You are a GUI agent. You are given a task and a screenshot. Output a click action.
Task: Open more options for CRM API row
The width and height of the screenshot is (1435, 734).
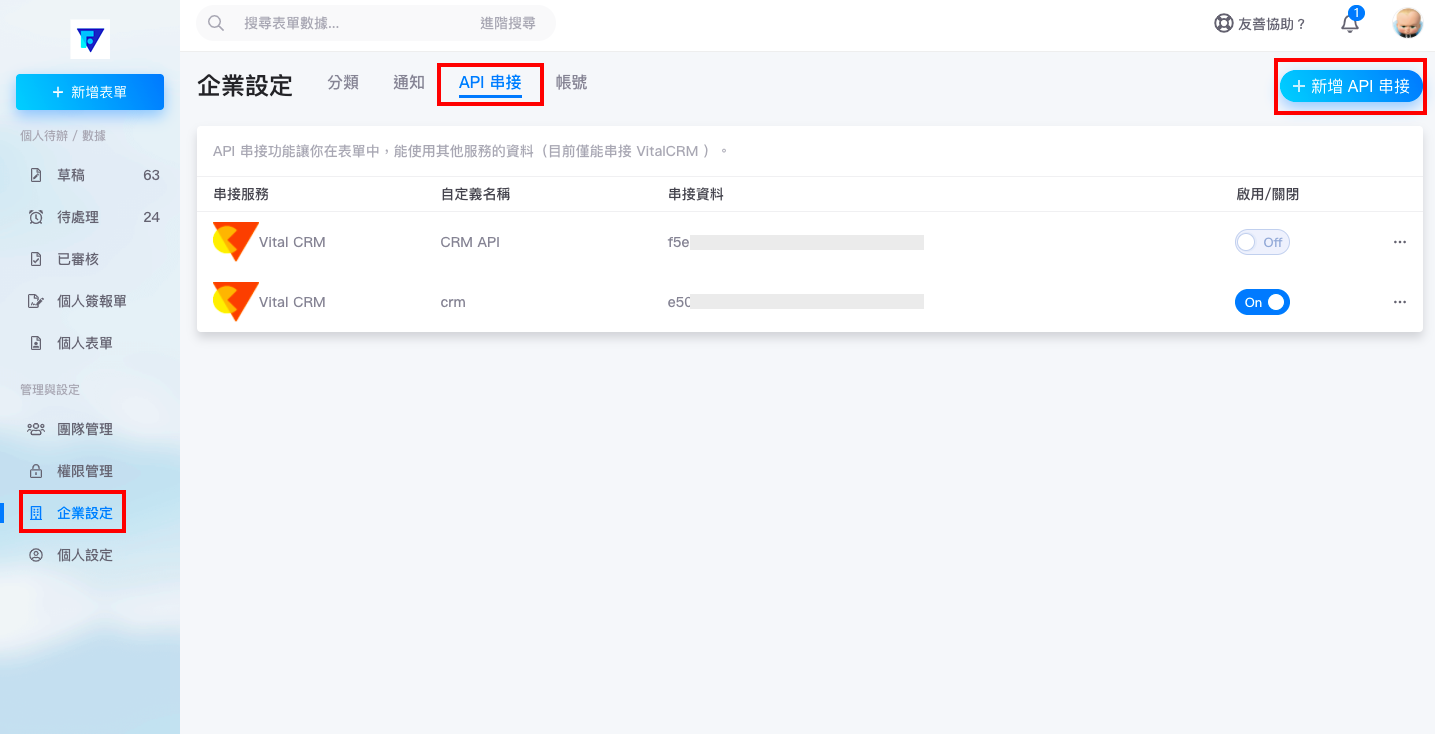[1399, 242]
